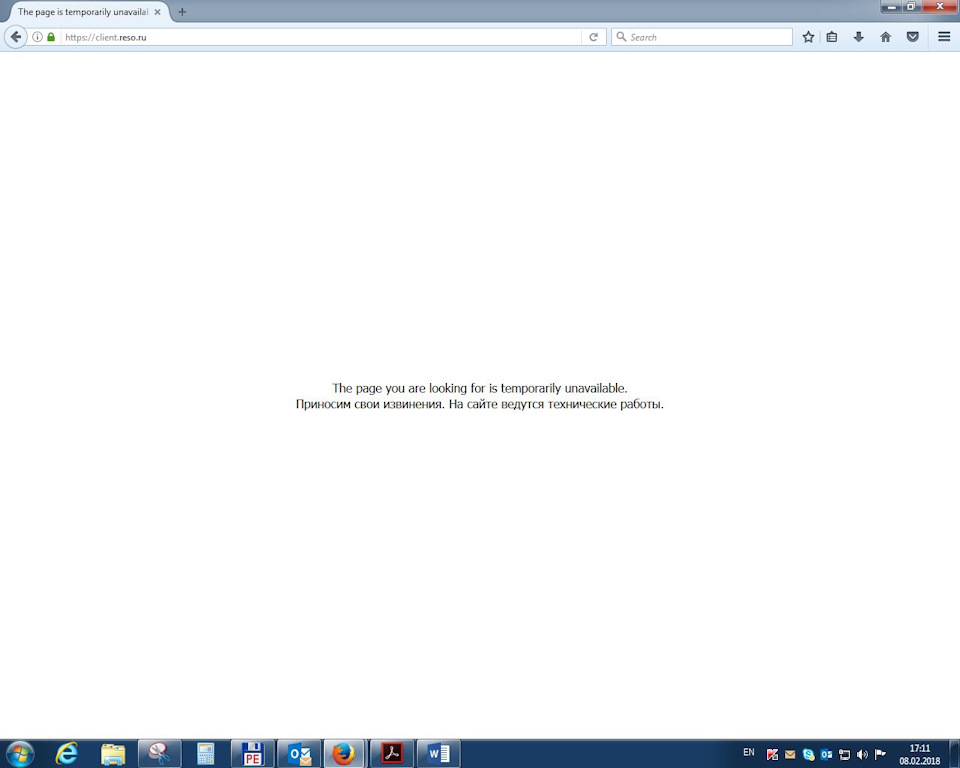
Task: Focus the address bar showing client.reso.ru
Action: 321,37
